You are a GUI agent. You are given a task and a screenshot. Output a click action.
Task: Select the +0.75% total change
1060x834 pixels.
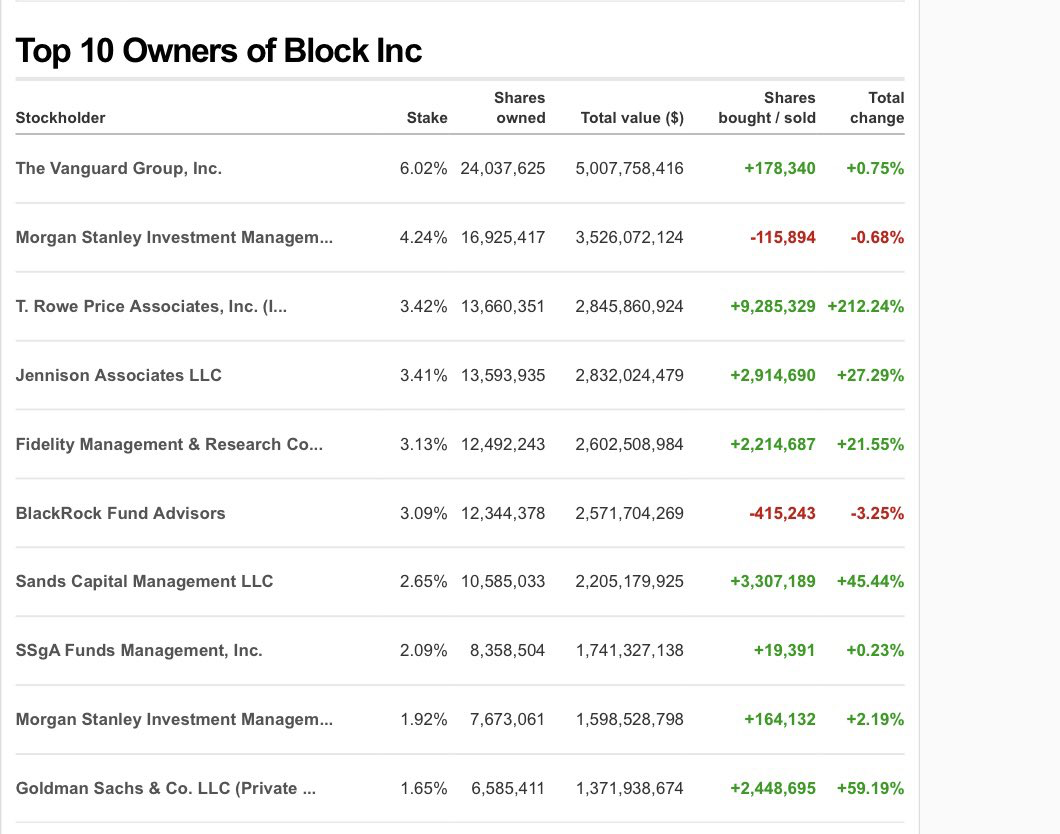pyautogui.click(x=875, y=168)
